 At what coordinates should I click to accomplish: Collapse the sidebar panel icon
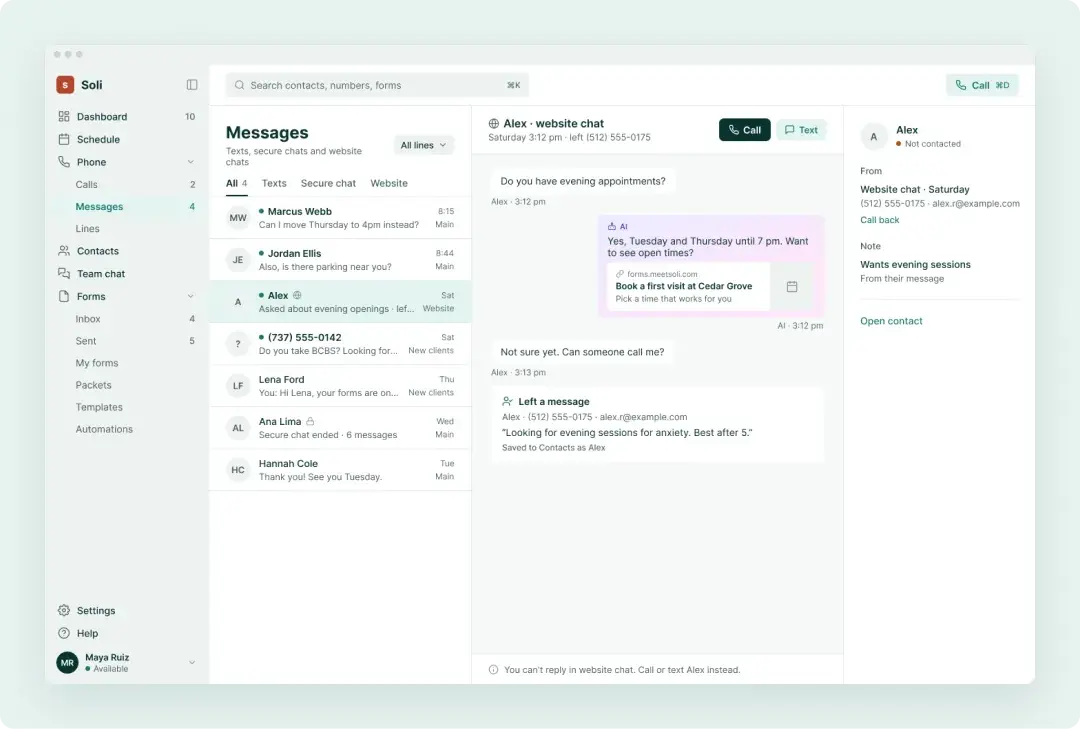point(192,85)
